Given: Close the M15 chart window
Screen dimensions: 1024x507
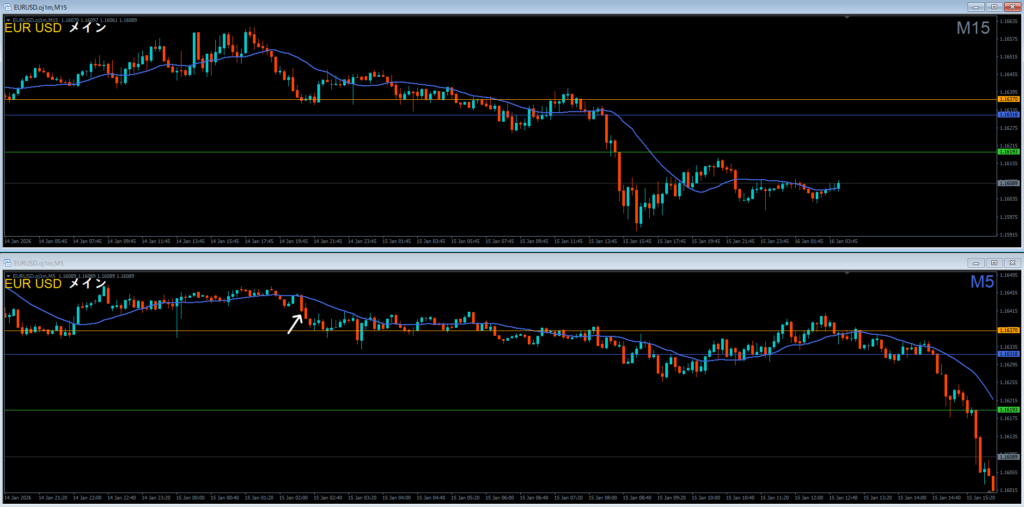Looking at the screenshot, I should 1012,6.
